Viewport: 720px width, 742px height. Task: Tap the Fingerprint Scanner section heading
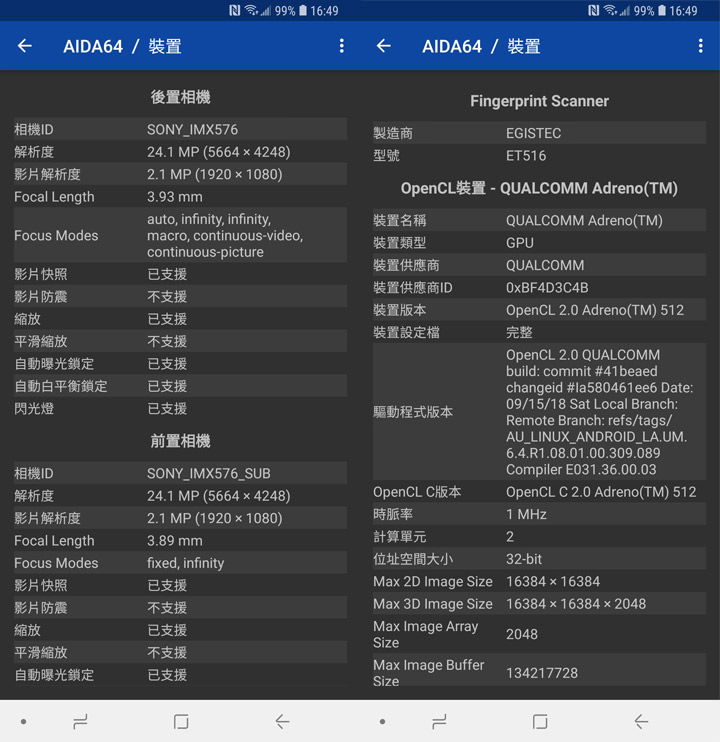(x=539, y=101)
